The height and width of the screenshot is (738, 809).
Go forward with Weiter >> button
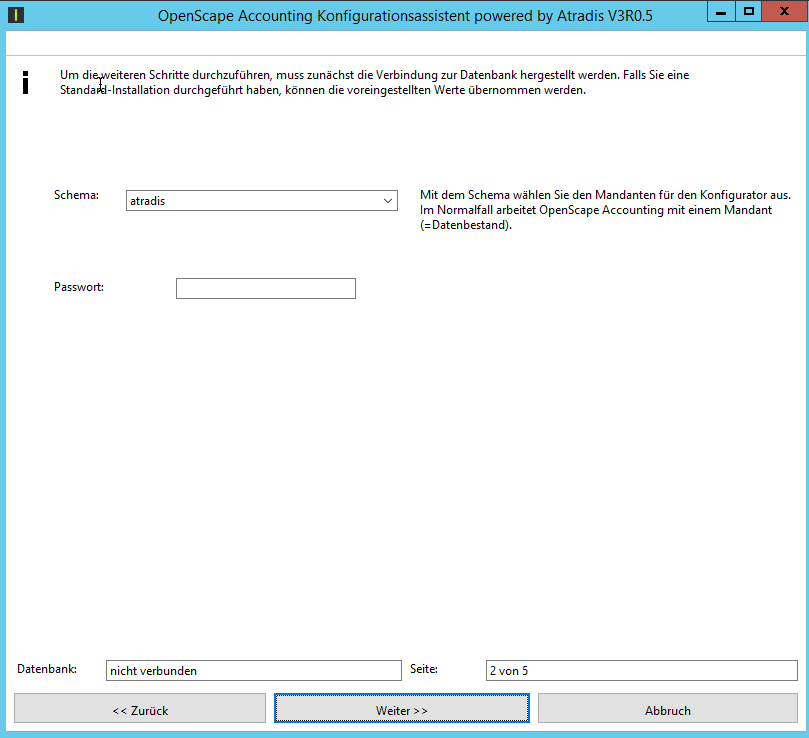(x=401, y=708)
